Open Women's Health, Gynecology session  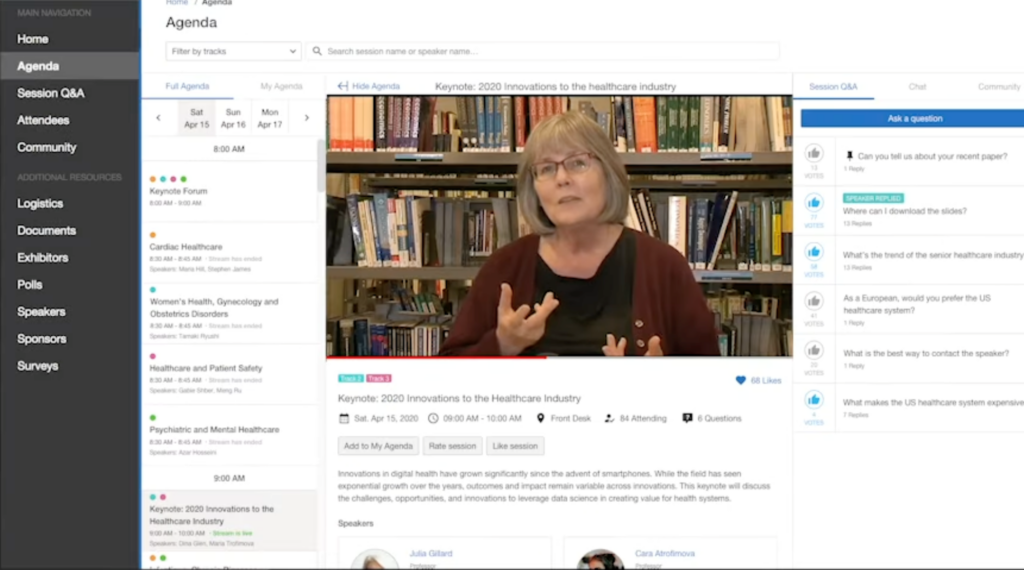point(229,313)
